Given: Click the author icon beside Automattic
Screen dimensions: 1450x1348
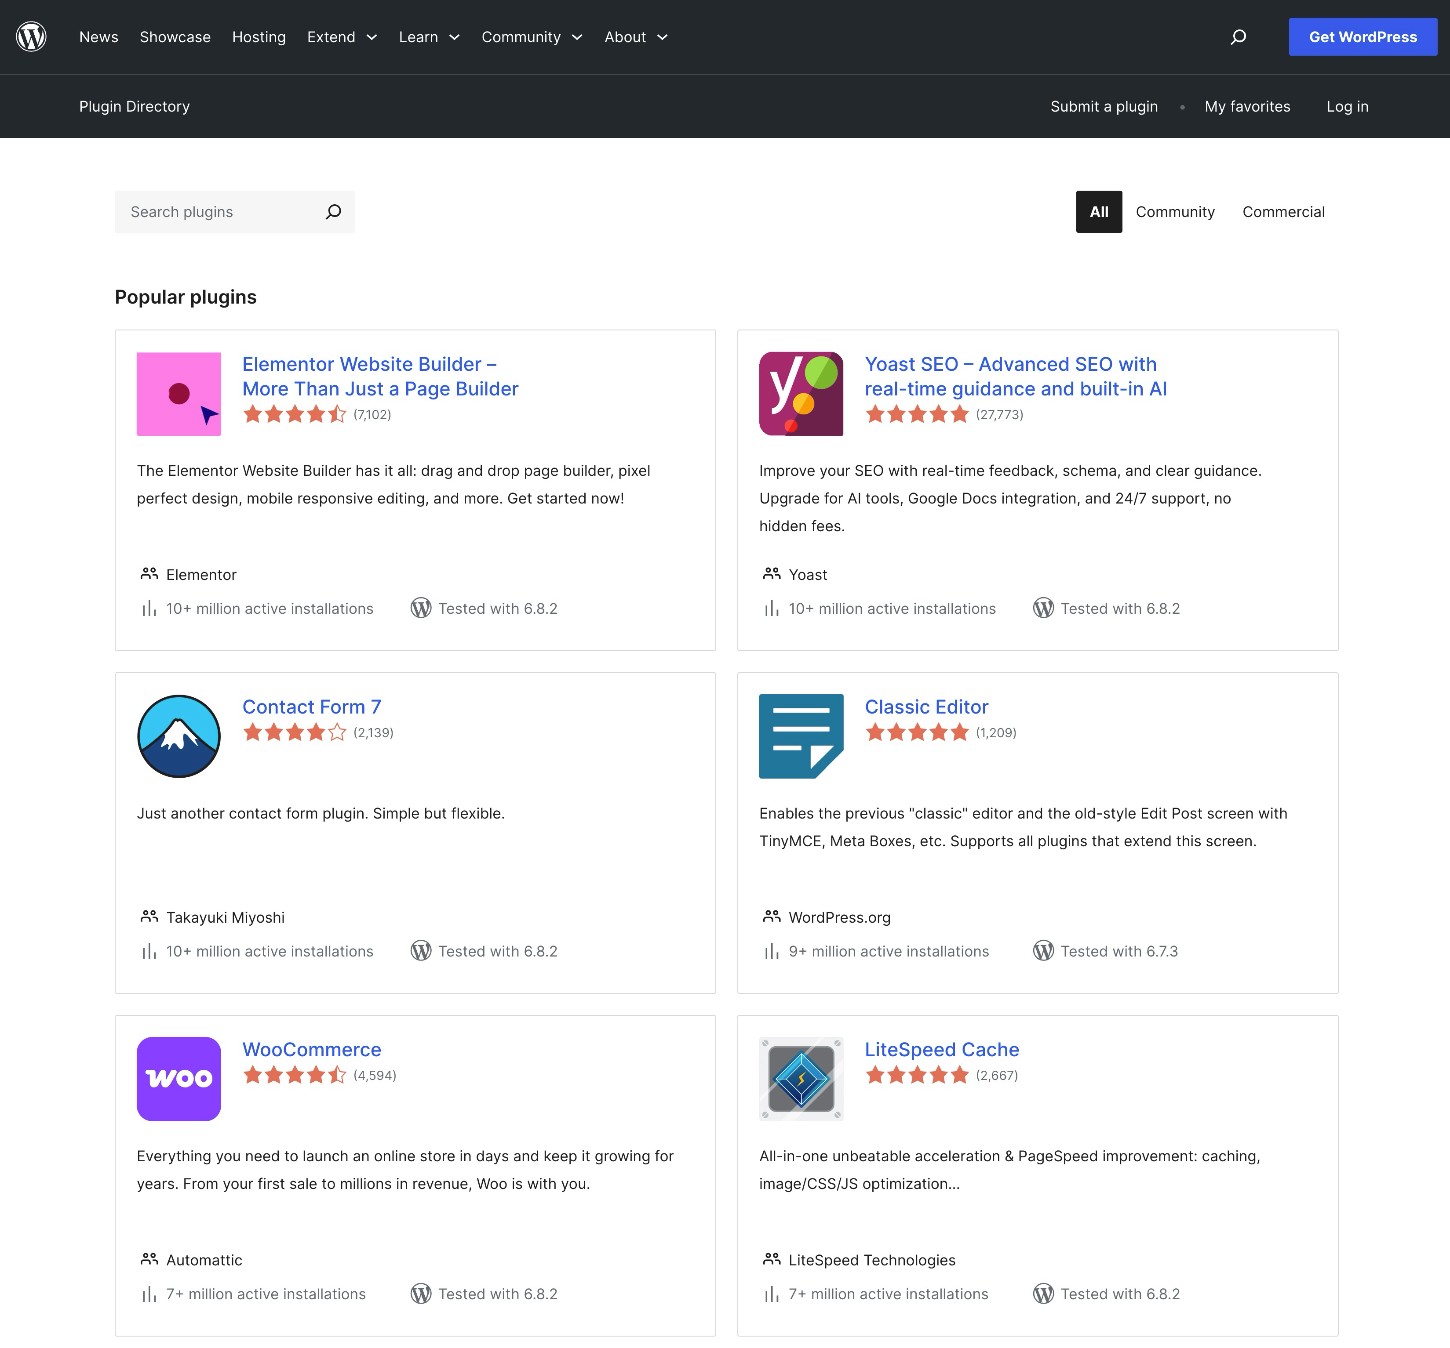Looking at the screenshot, I should 149,1259.
